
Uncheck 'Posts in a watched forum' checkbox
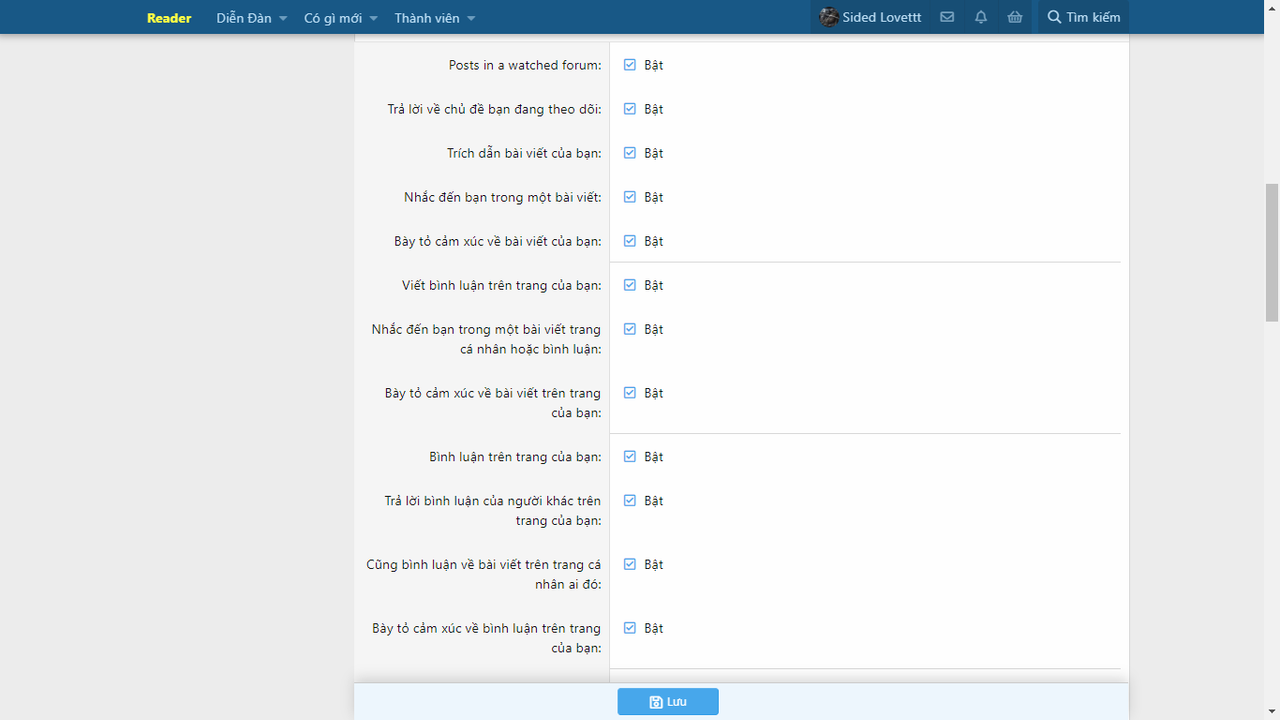630,65
